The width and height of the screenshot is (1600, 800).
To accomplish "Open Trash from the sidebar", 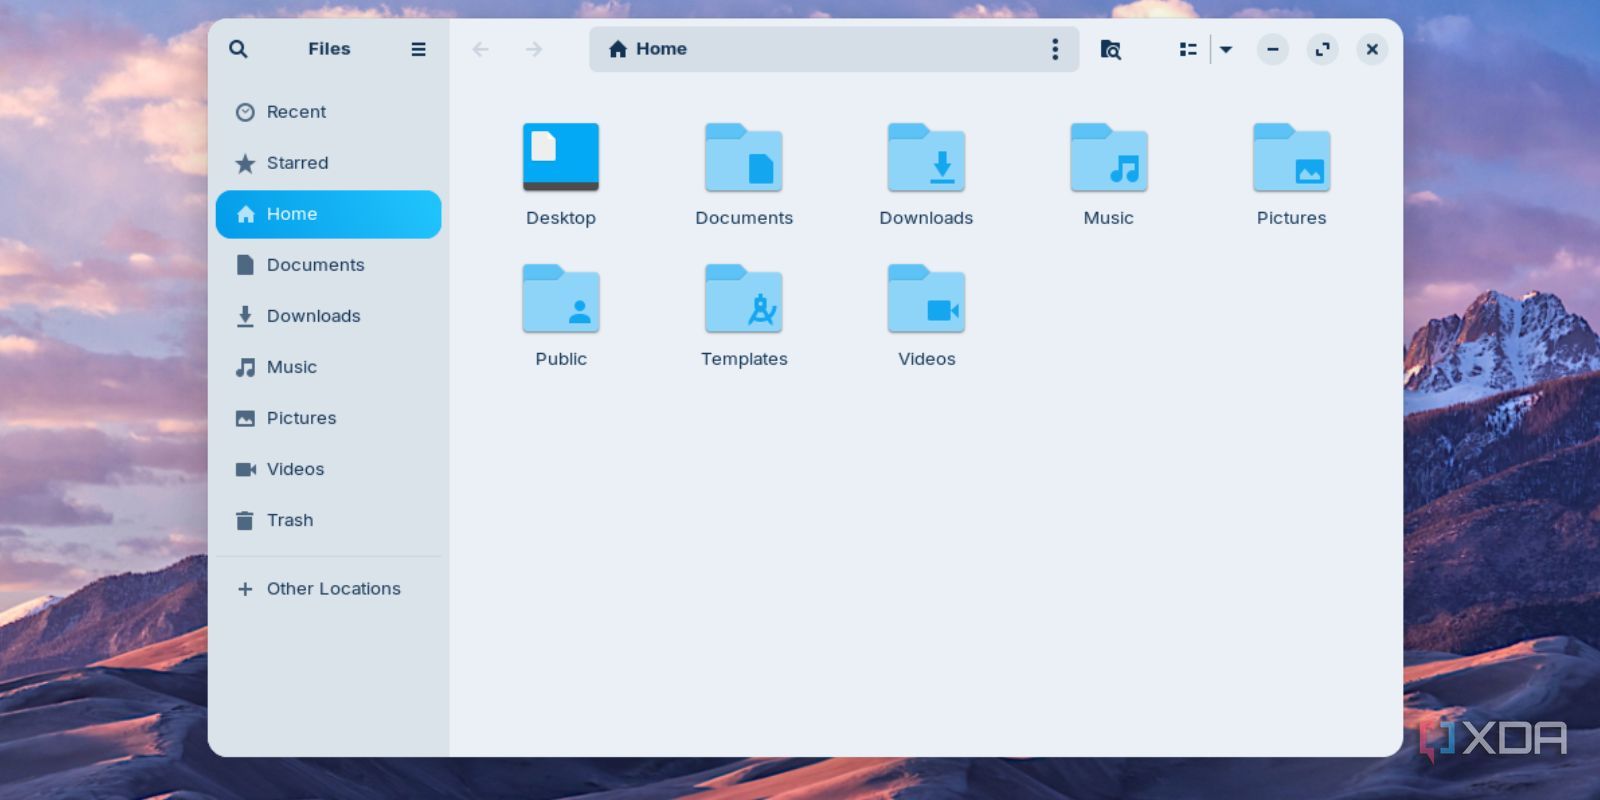I will (x=290, y=520).
